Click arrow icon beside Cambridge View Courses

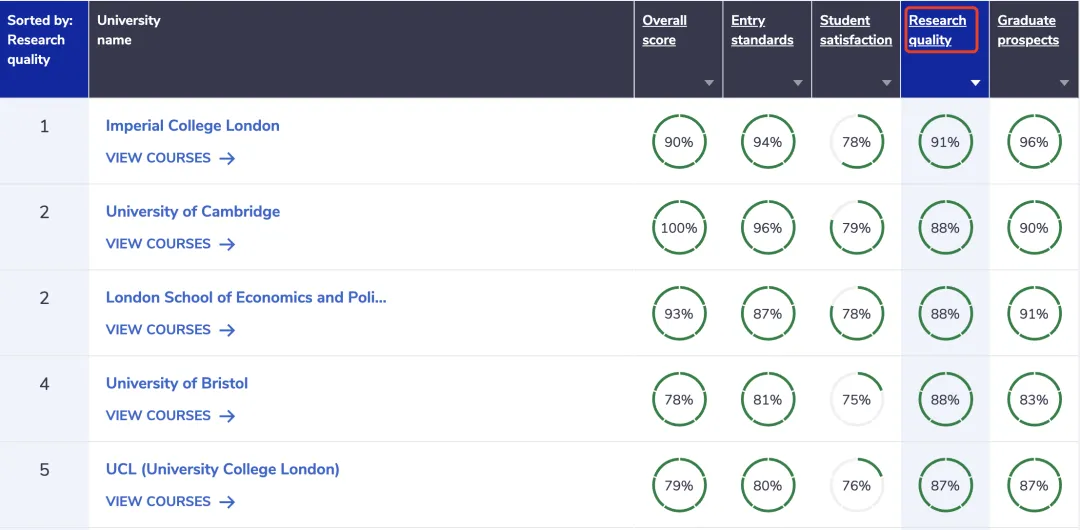pos(227,244)
